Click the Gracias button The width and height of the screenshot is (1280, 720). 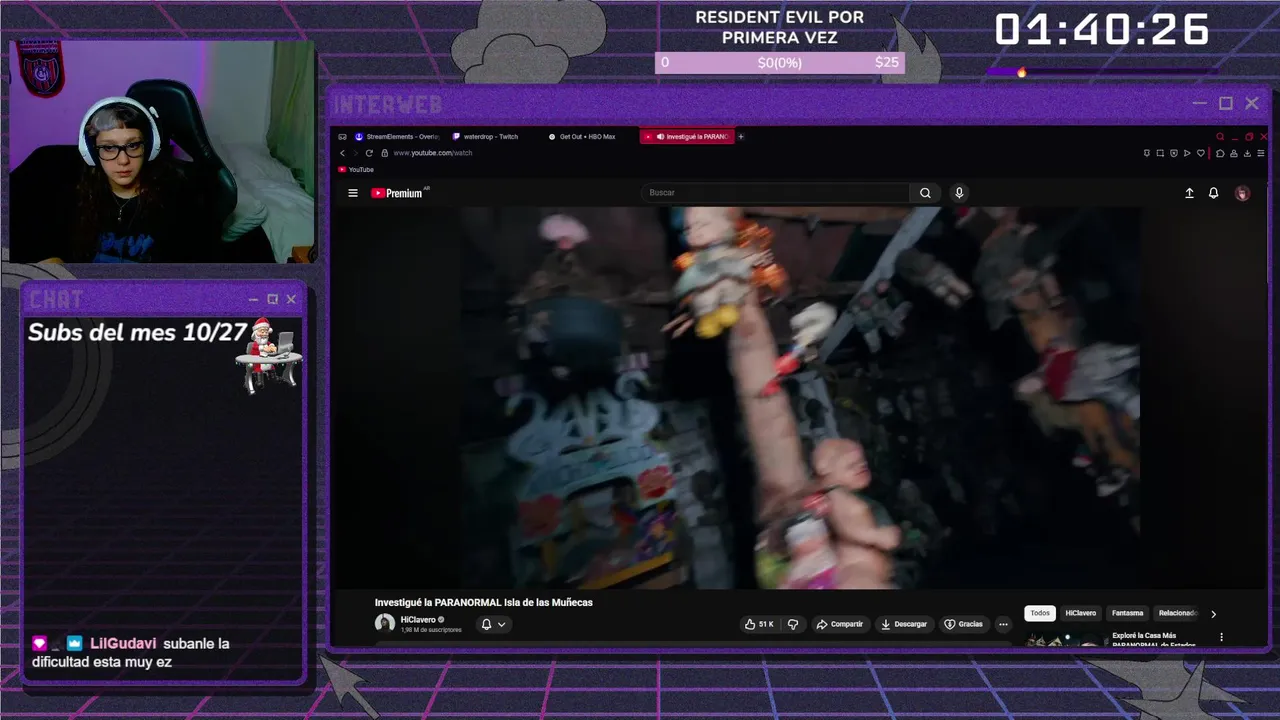[x=964, y=624]
